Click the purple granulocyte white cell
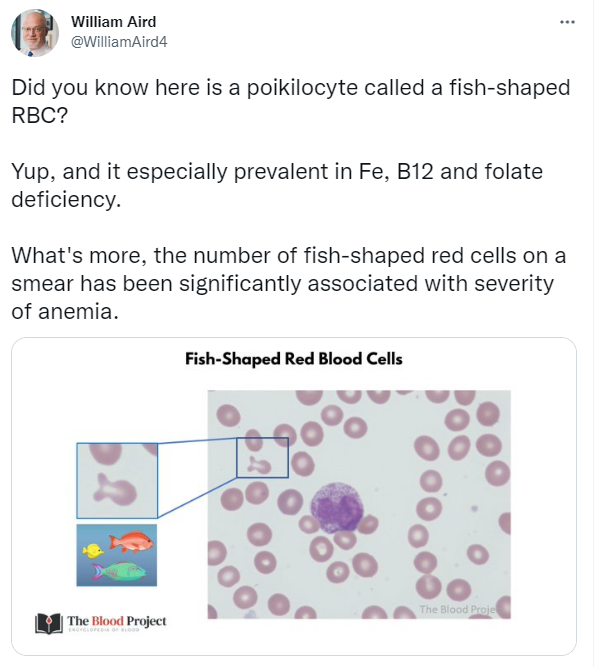598x667 pixels. [337, 508]
